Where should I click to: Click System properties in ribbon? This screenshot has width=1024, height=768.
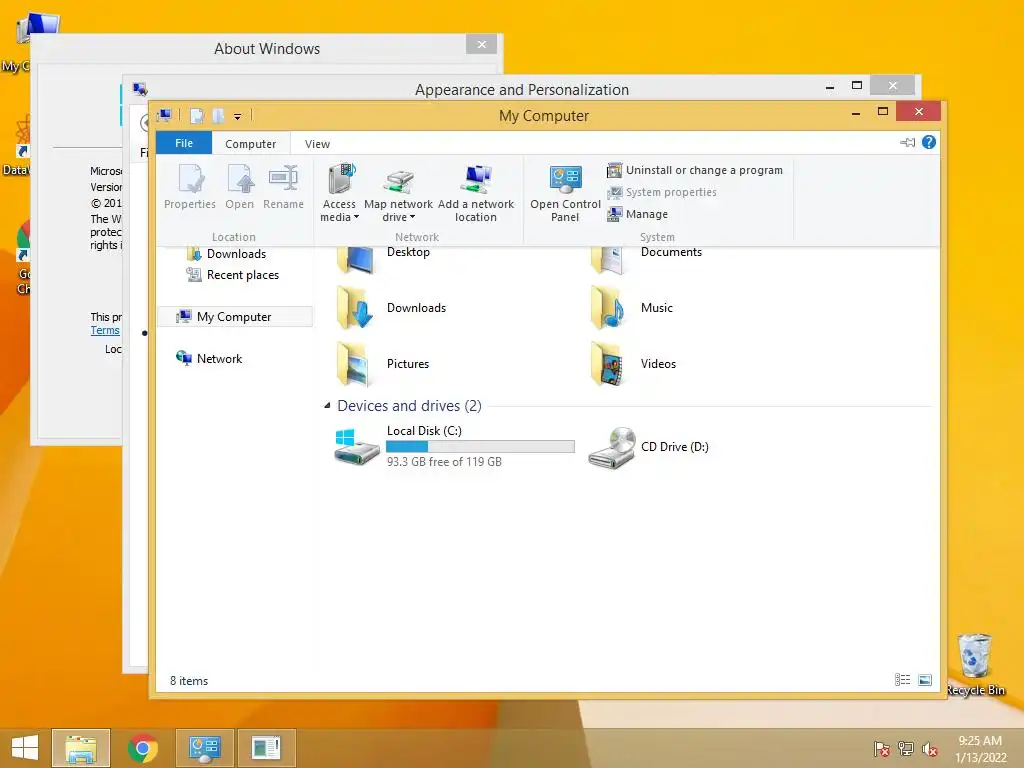662,192
